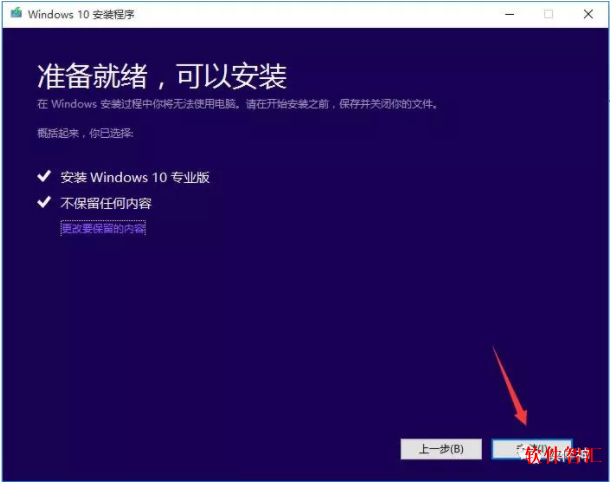Image resolution: width=610 pixels, height=484 pixels.
Task: Click the heading 准备就绪，可以安装
Action: (162, 76)
